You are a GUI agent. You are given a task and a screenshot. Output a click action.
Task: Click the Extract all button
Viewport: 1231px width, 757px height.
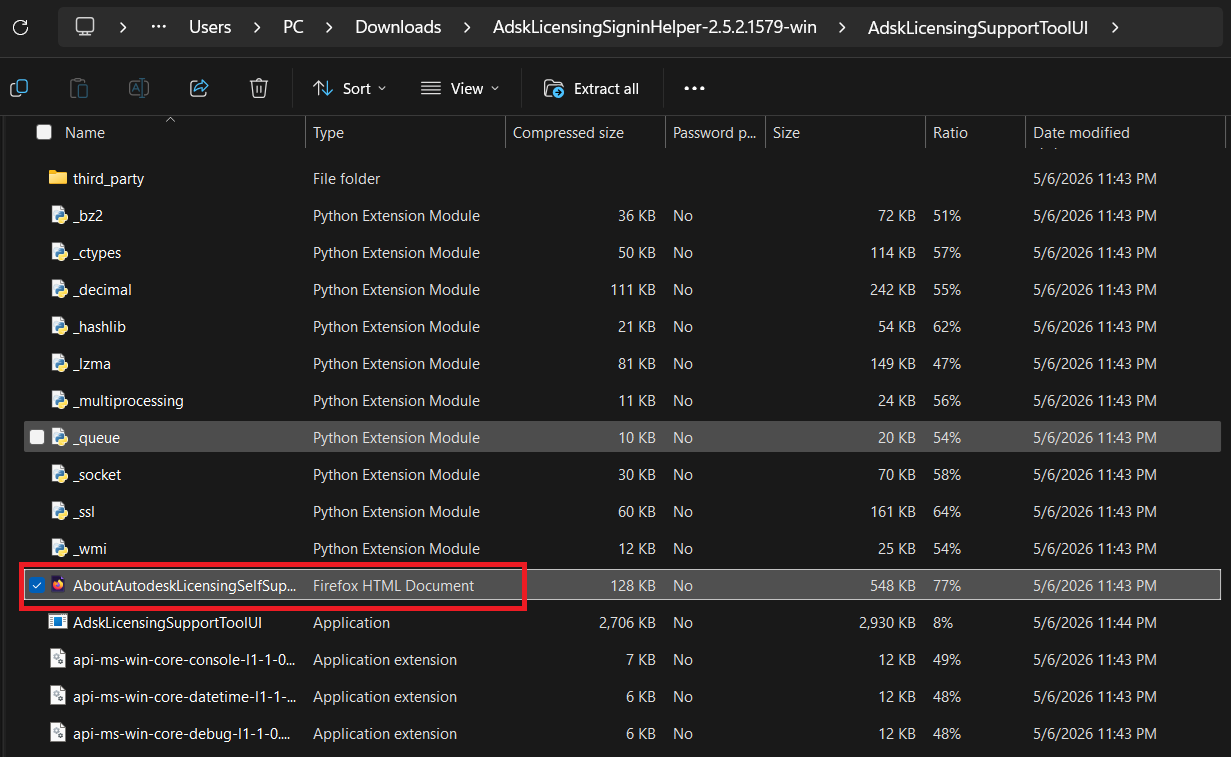pyautogui.click(x=591, y=88)
